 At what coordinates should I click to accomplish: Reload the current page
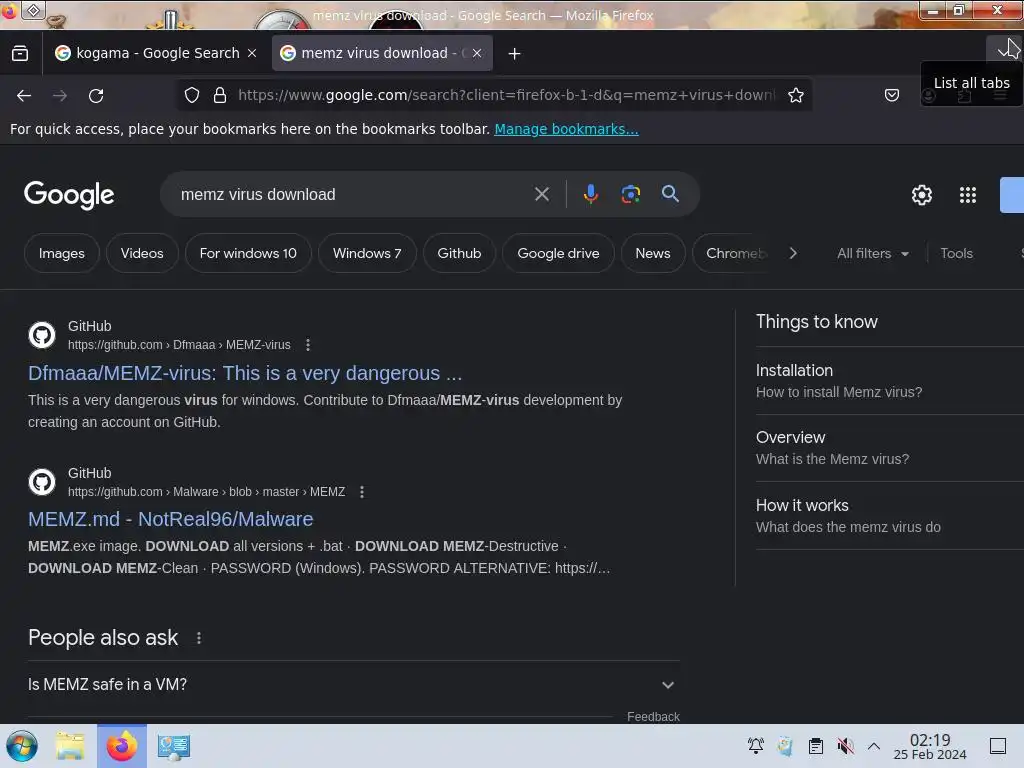click(x=96, y=96)
